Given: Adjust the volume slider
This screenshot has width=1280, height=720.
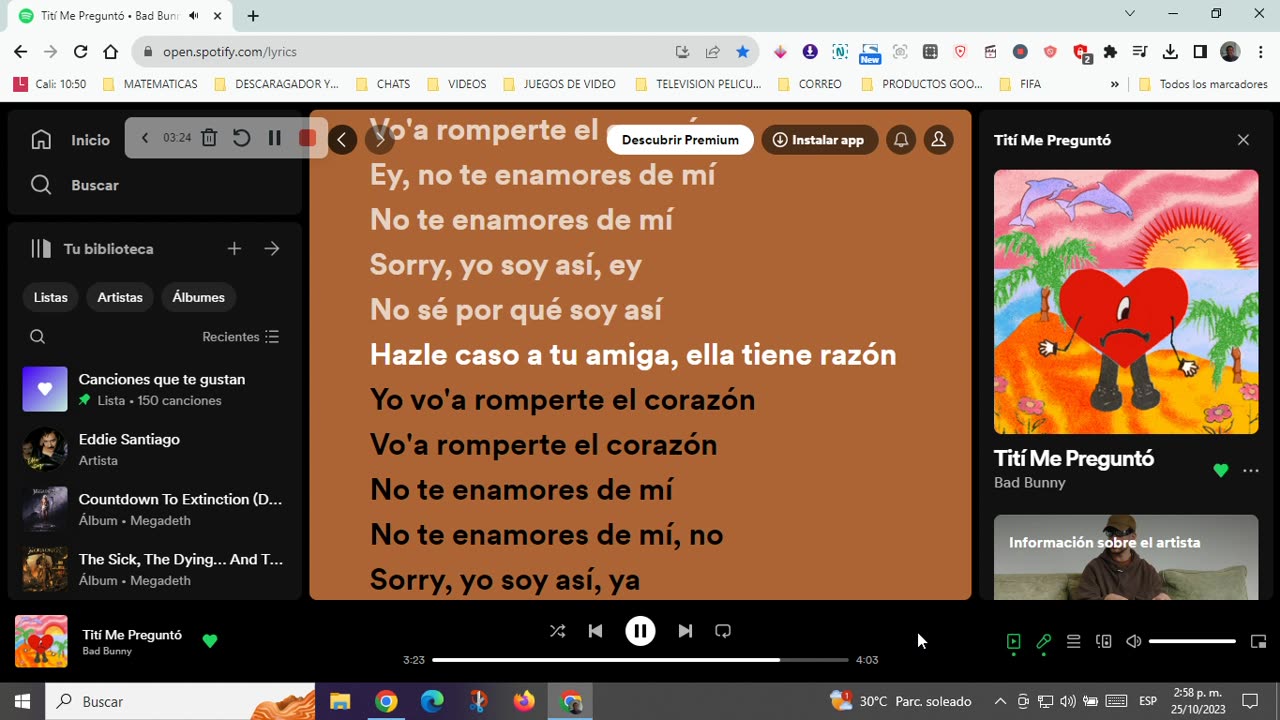Looking at the screenshot, I should (x=1192, y=642).
